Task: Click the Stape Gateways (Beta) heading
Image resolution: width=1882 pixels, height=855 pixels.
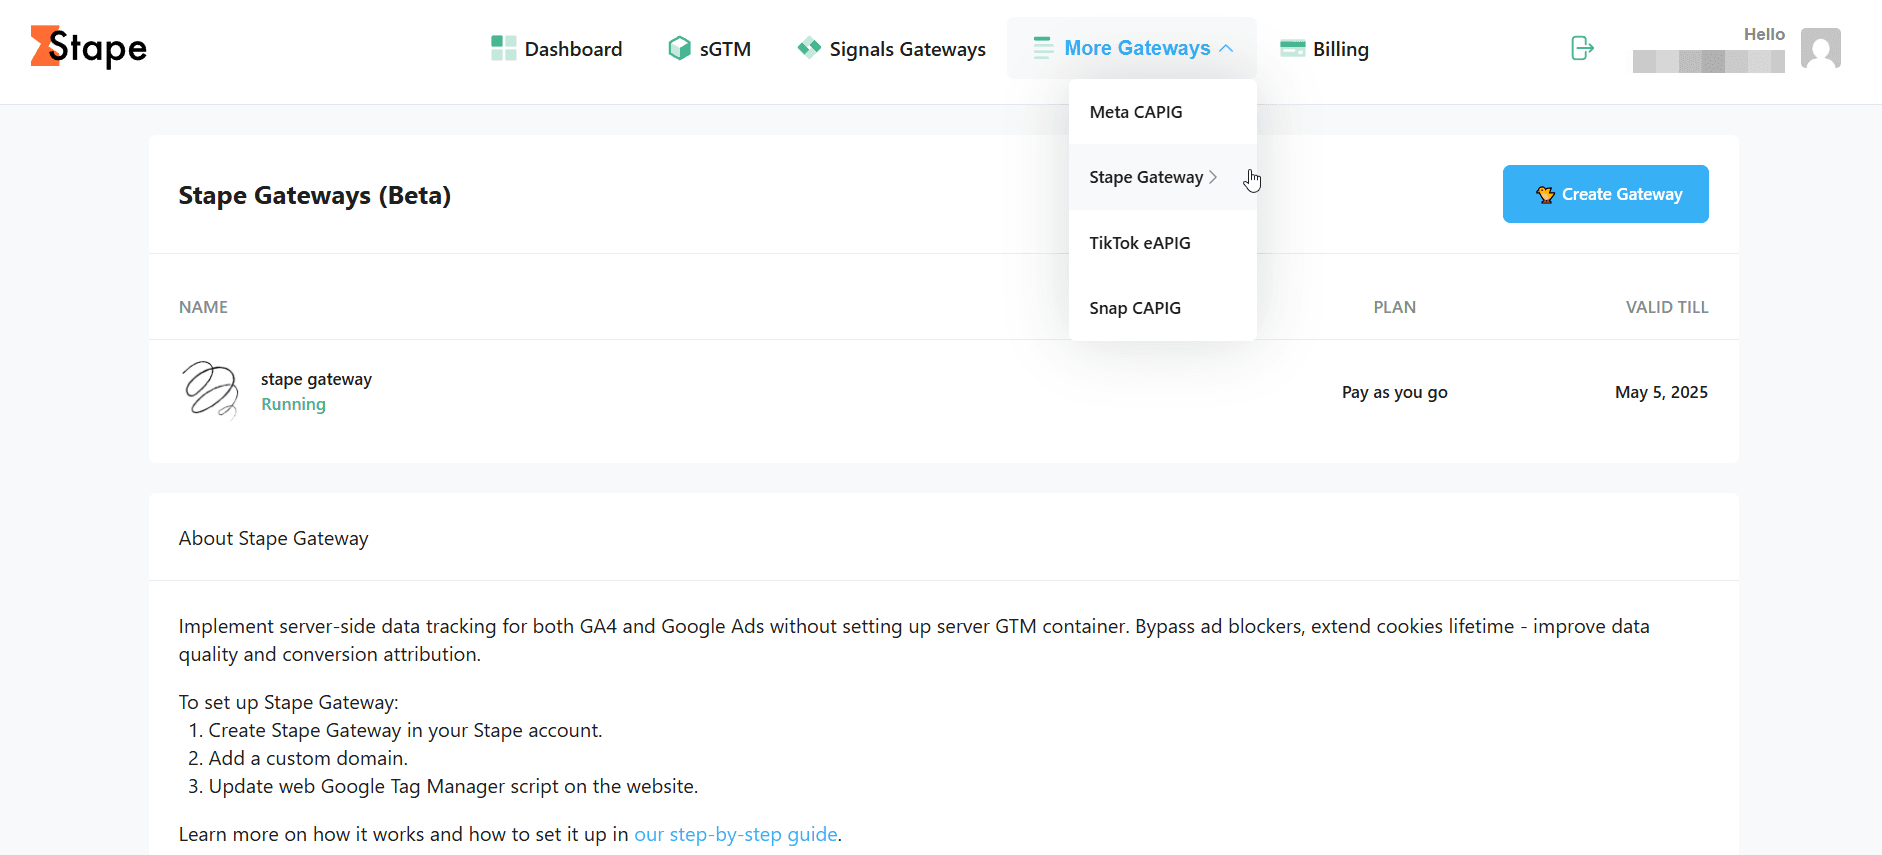Action: pos(315,195)
